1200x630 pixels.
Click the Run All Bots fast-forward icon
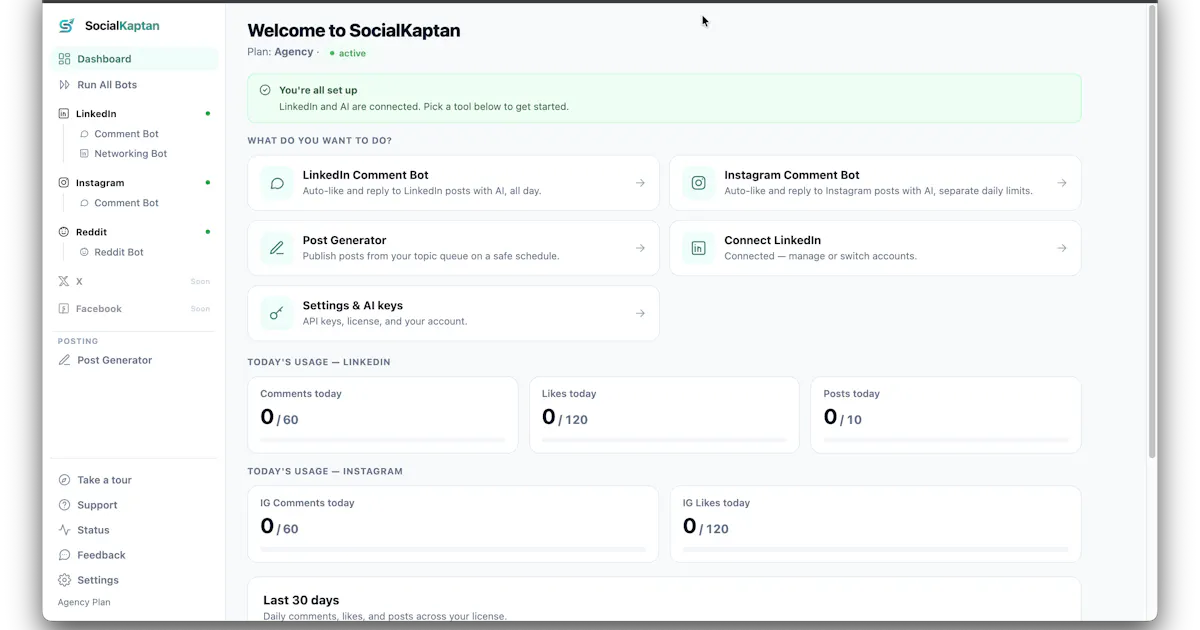coord(64,85)
